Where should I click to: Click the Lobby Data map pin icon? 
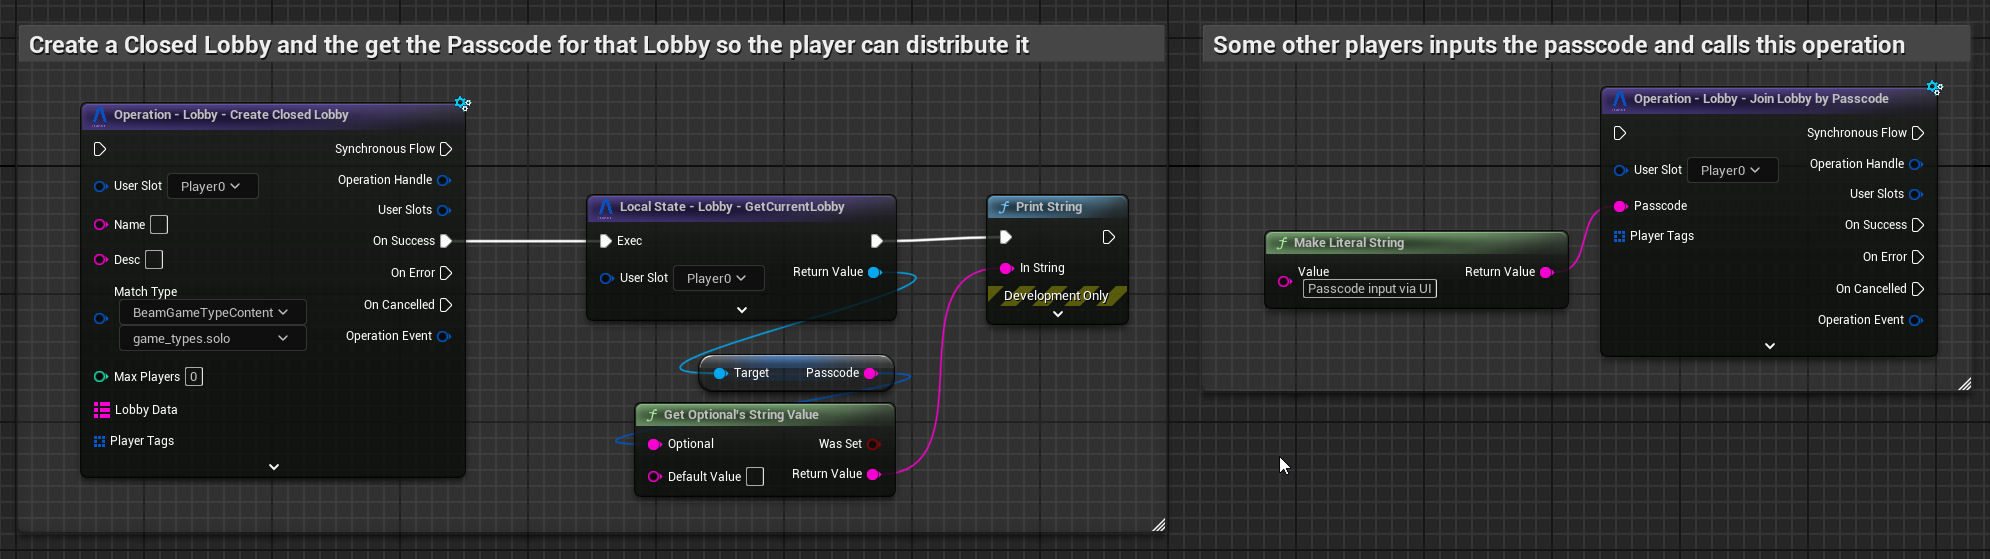(101, 410)
